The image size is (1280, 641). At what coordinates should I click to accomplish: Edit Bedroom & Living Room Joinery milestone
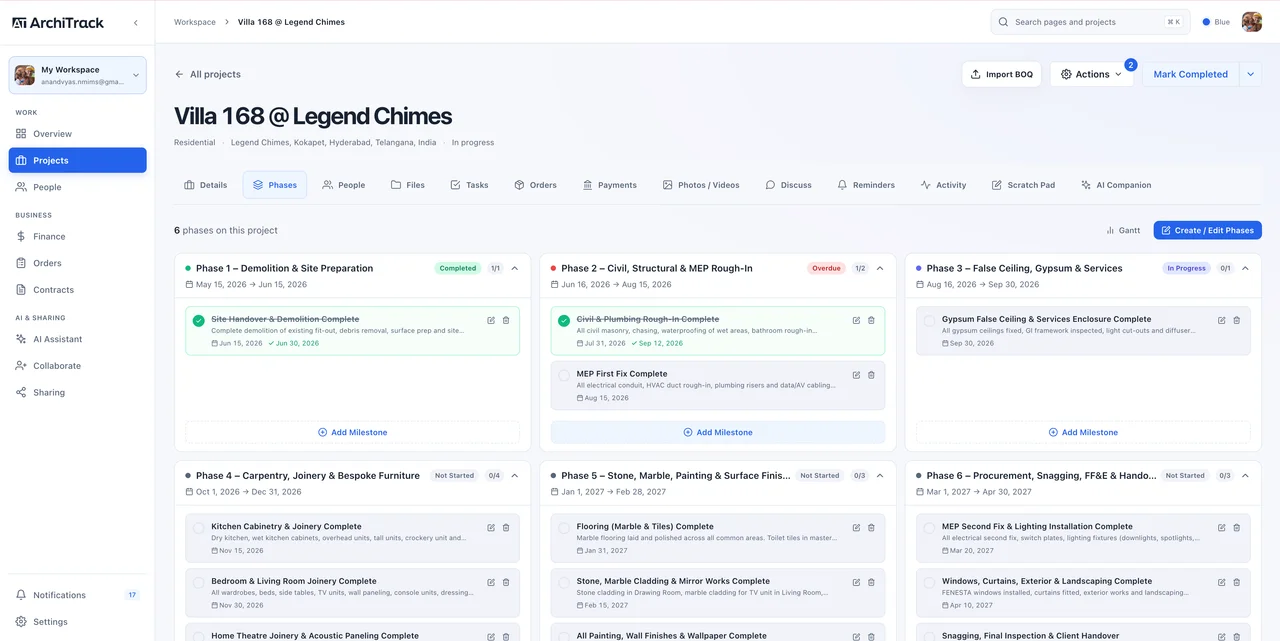[x=491, y=582]
